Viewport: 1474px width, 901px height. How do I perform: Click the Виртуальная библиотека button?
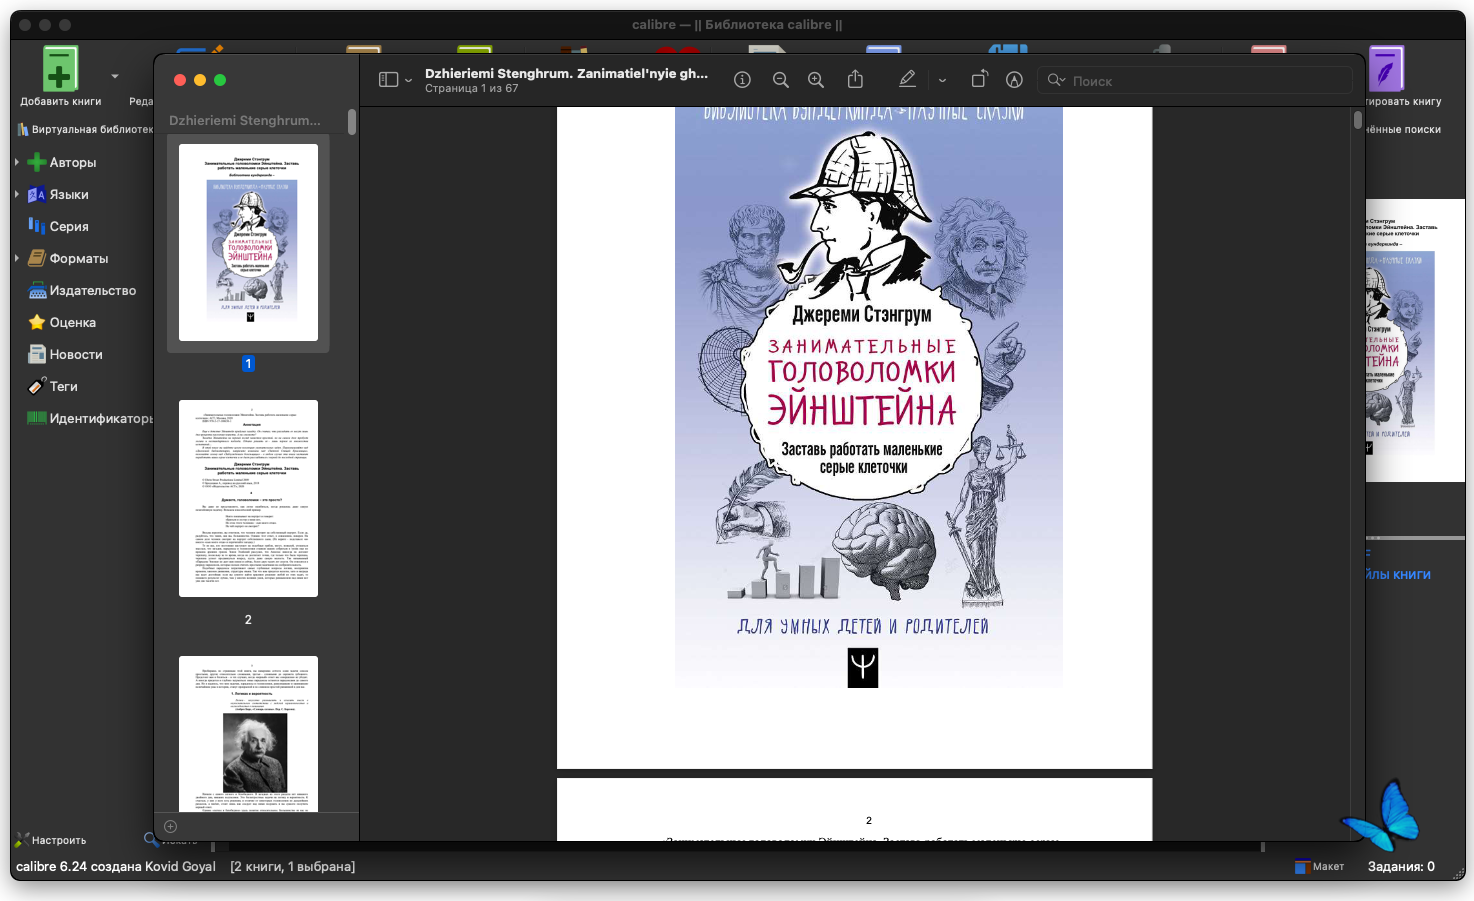pos(85,129)
